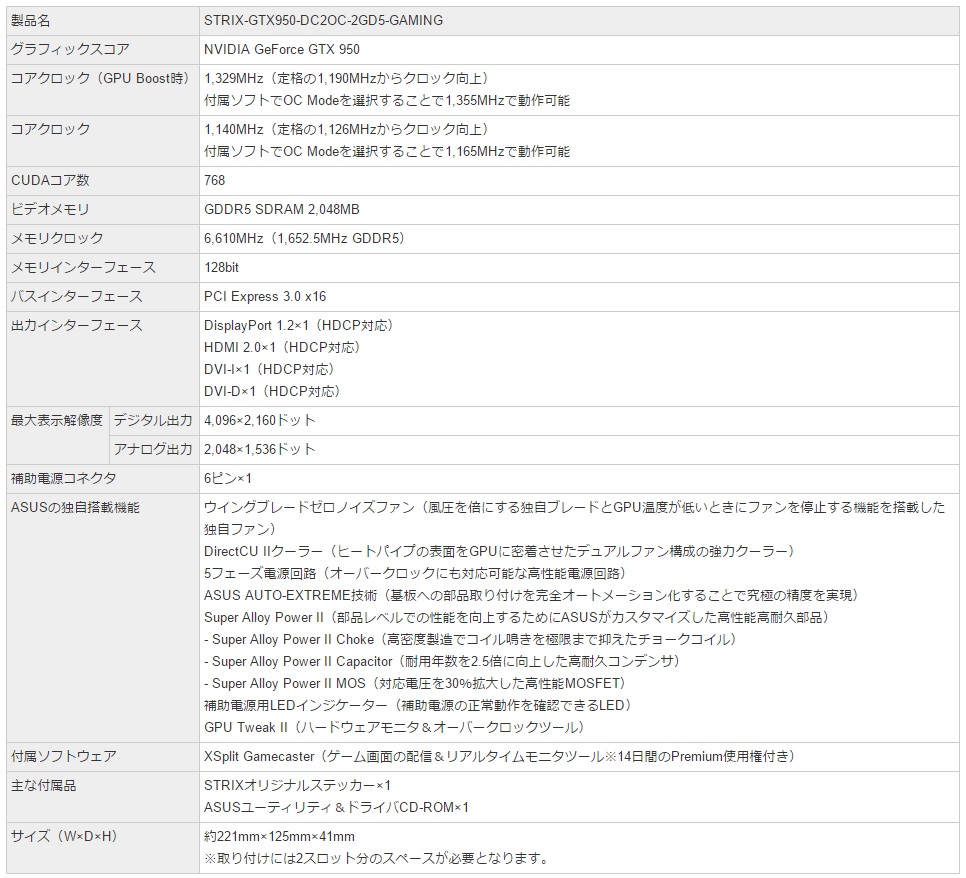The width and height of the screenshot is (966, 878).
Task: Click the 出力インターフェース label
Action: pos(76,325)
